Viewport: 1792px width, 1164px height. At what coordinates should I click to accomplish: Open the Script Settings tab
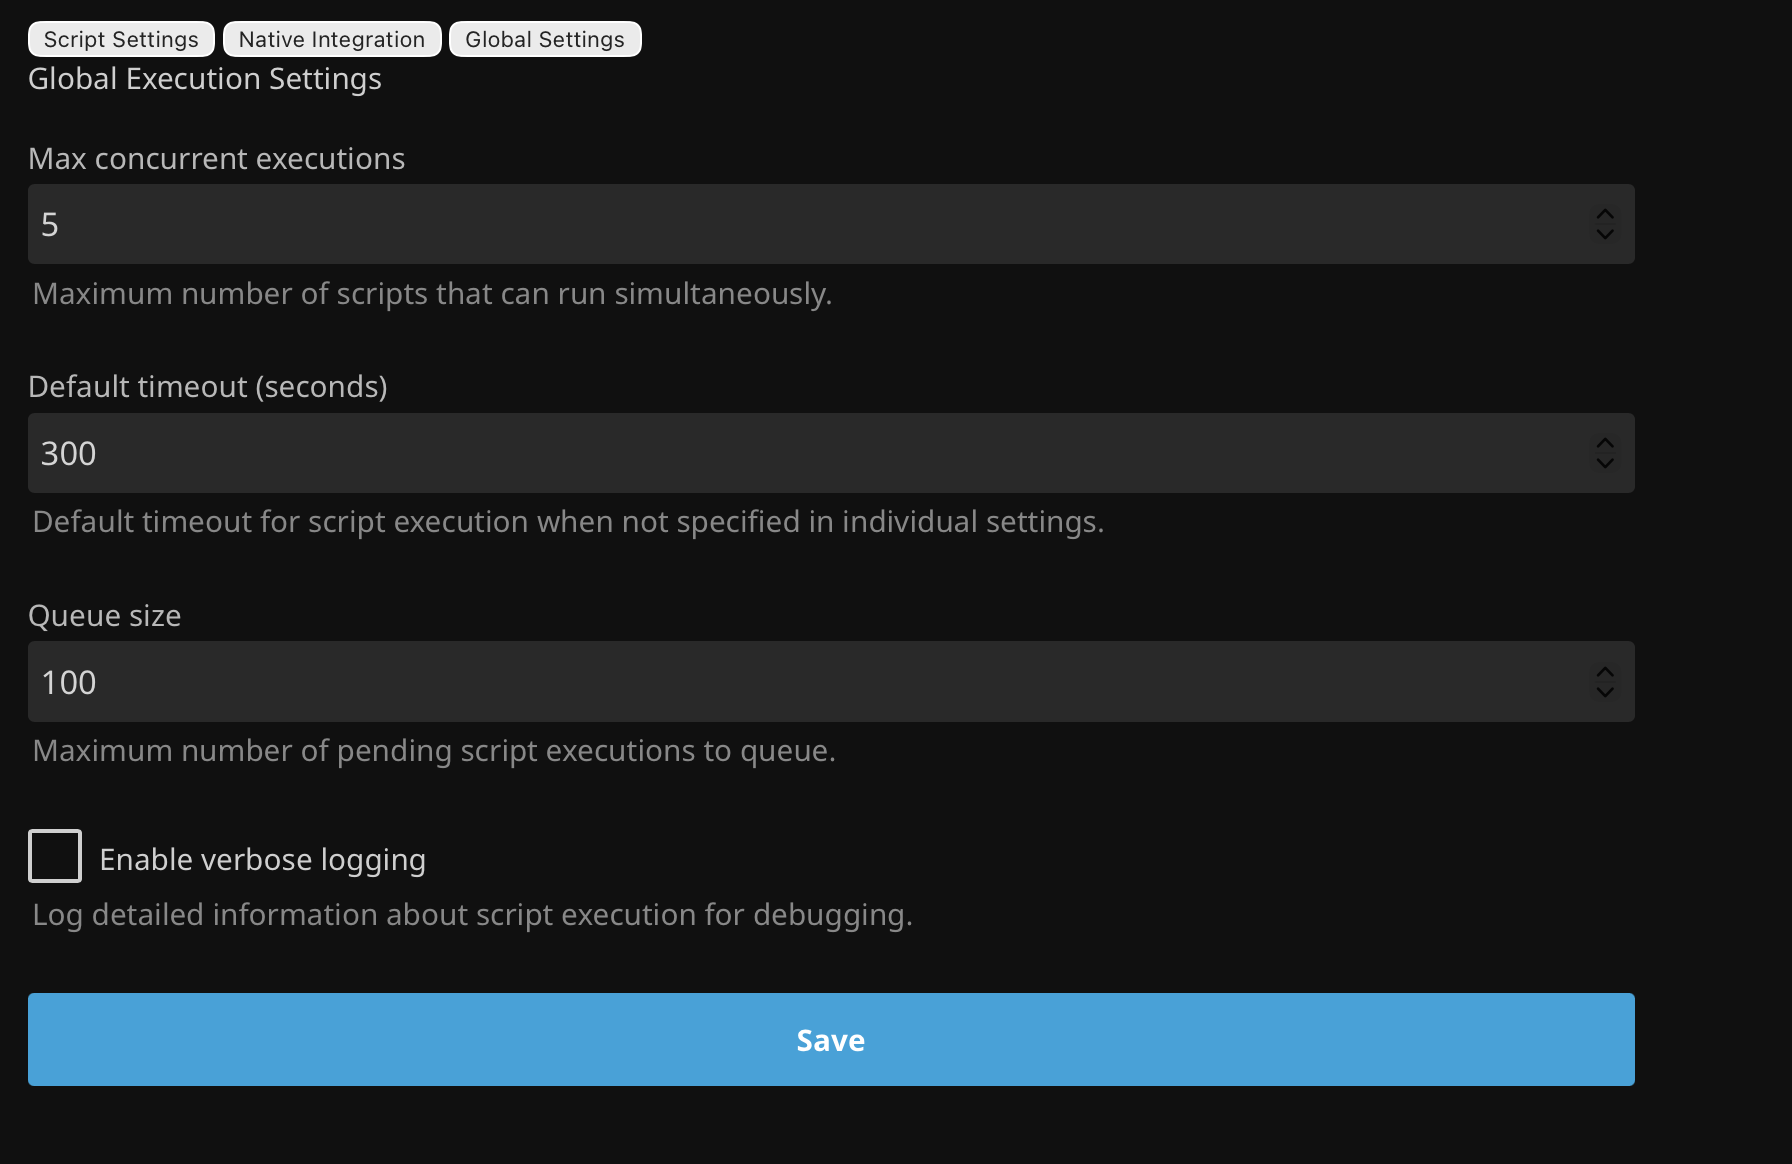[x=121, y=39]
